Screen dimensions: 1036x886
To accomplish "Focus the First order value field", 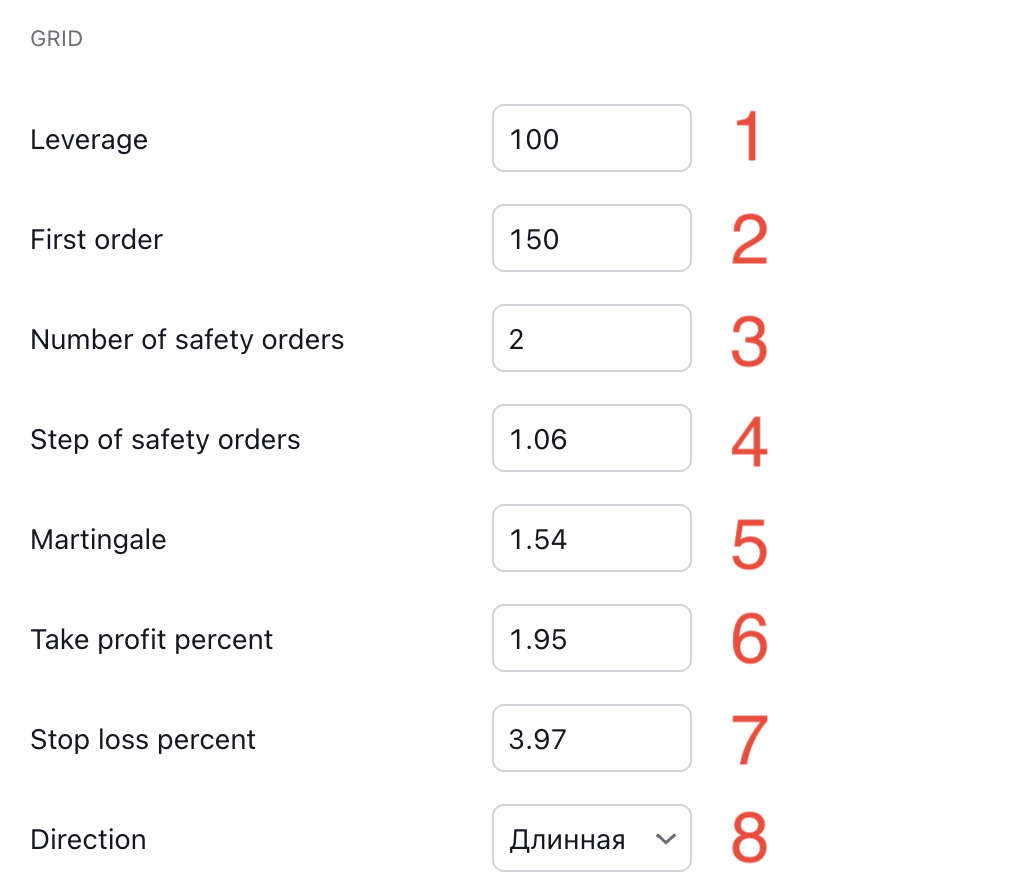I will 591,238.
